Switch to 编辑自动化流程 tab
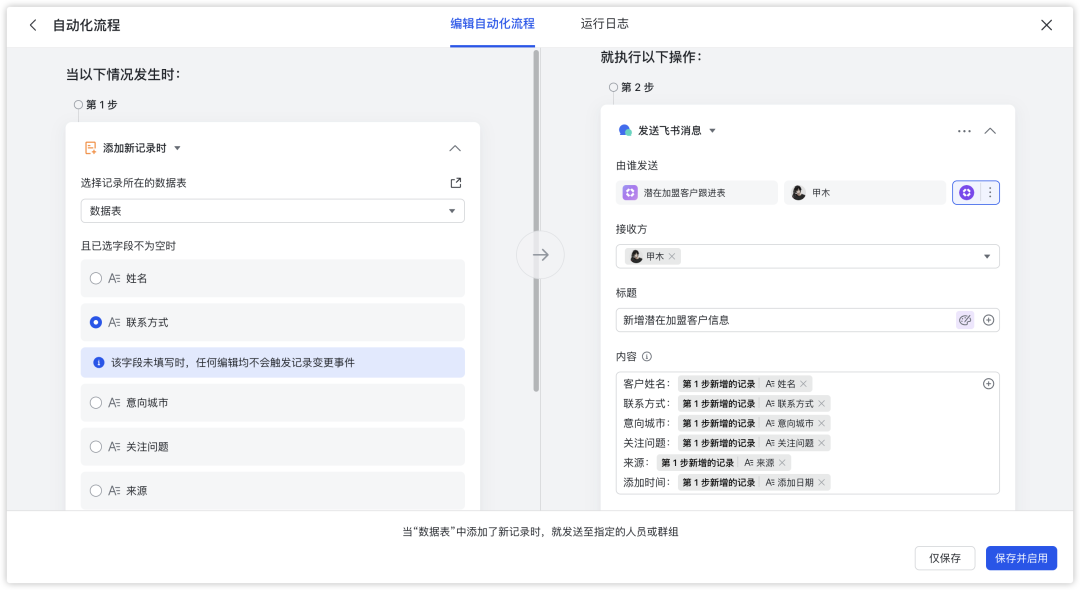The width and height of the screenshot is (1080, 590). tap(492, 24)
